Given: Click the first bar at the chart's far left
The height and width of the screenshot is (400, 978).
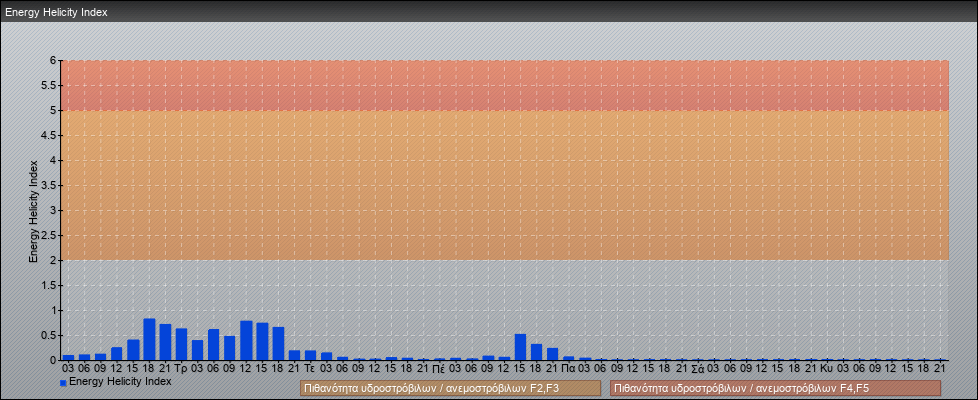Looking at the screenshot, I should 68,357.
